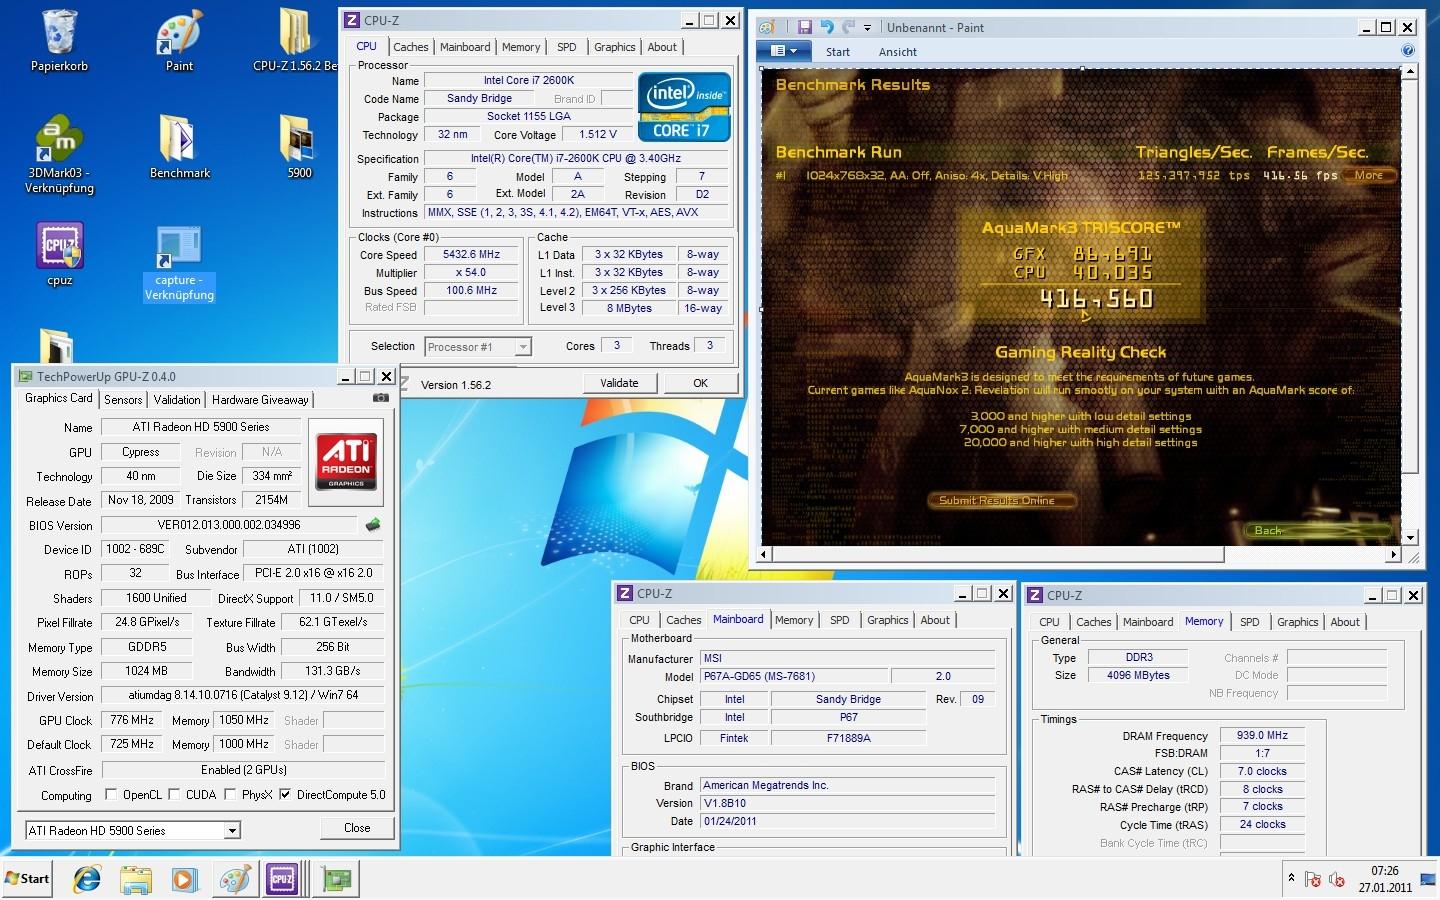Open the Benchmark folder on desktop
Screen dimensions: 1440x900
coord(180,146)
